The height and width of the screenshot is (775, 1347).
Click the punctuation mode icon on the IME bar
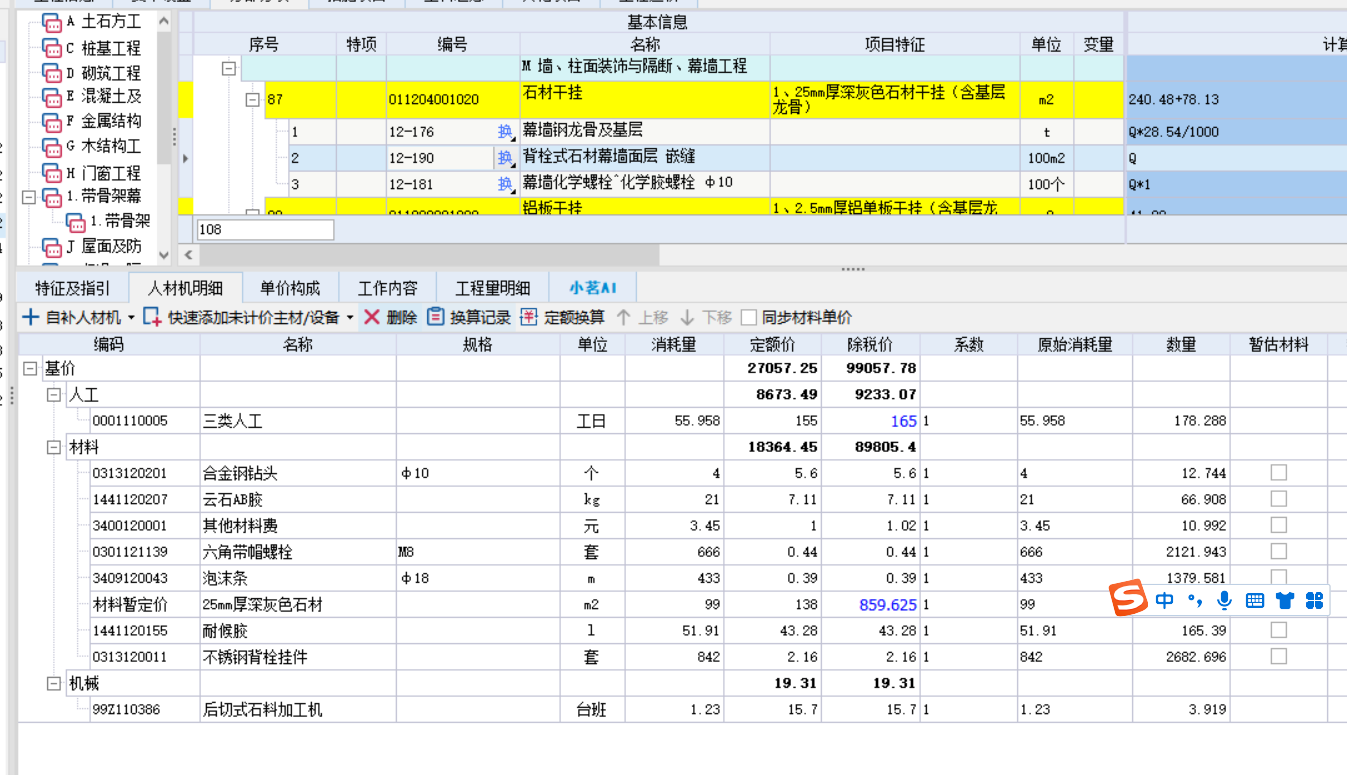click(1195, 600)
